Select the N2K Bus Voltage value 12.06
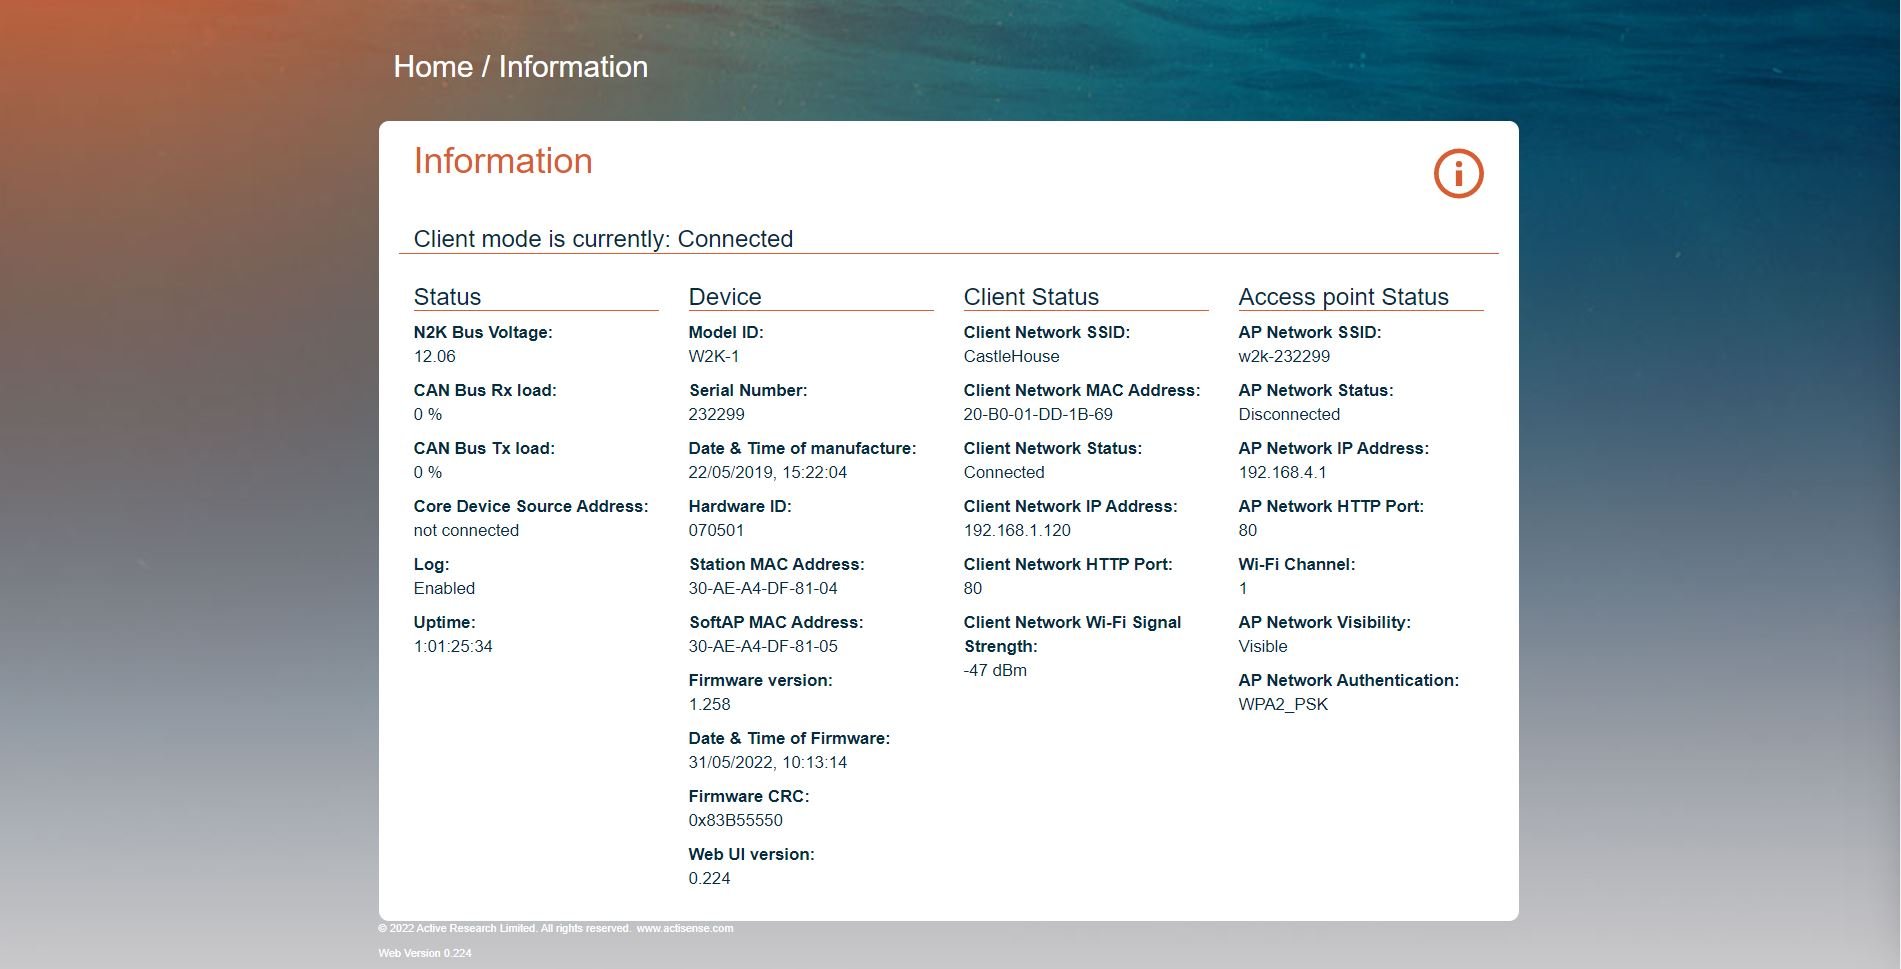This screenshot has width=1901, height=969. click(435, 356)
